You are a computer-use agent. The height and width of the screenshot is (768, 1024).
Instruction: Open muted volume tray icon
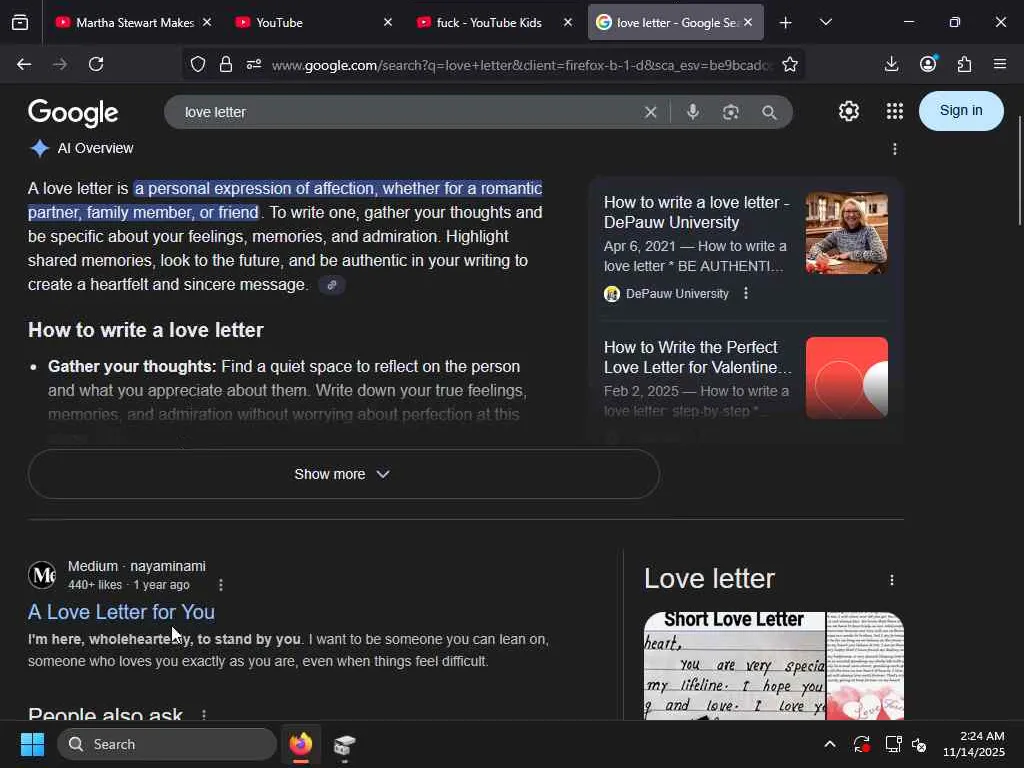point(918,744)
